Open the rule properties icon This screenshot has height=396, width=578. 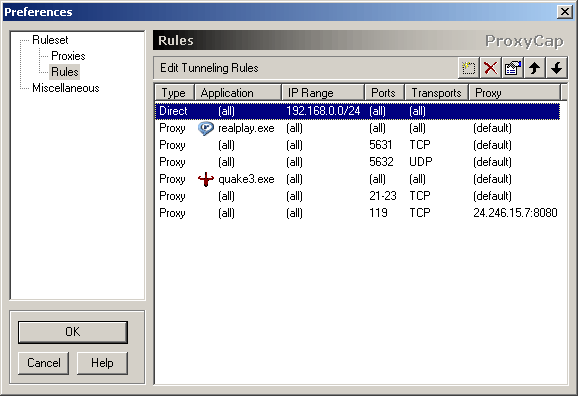tap(512, 68)
